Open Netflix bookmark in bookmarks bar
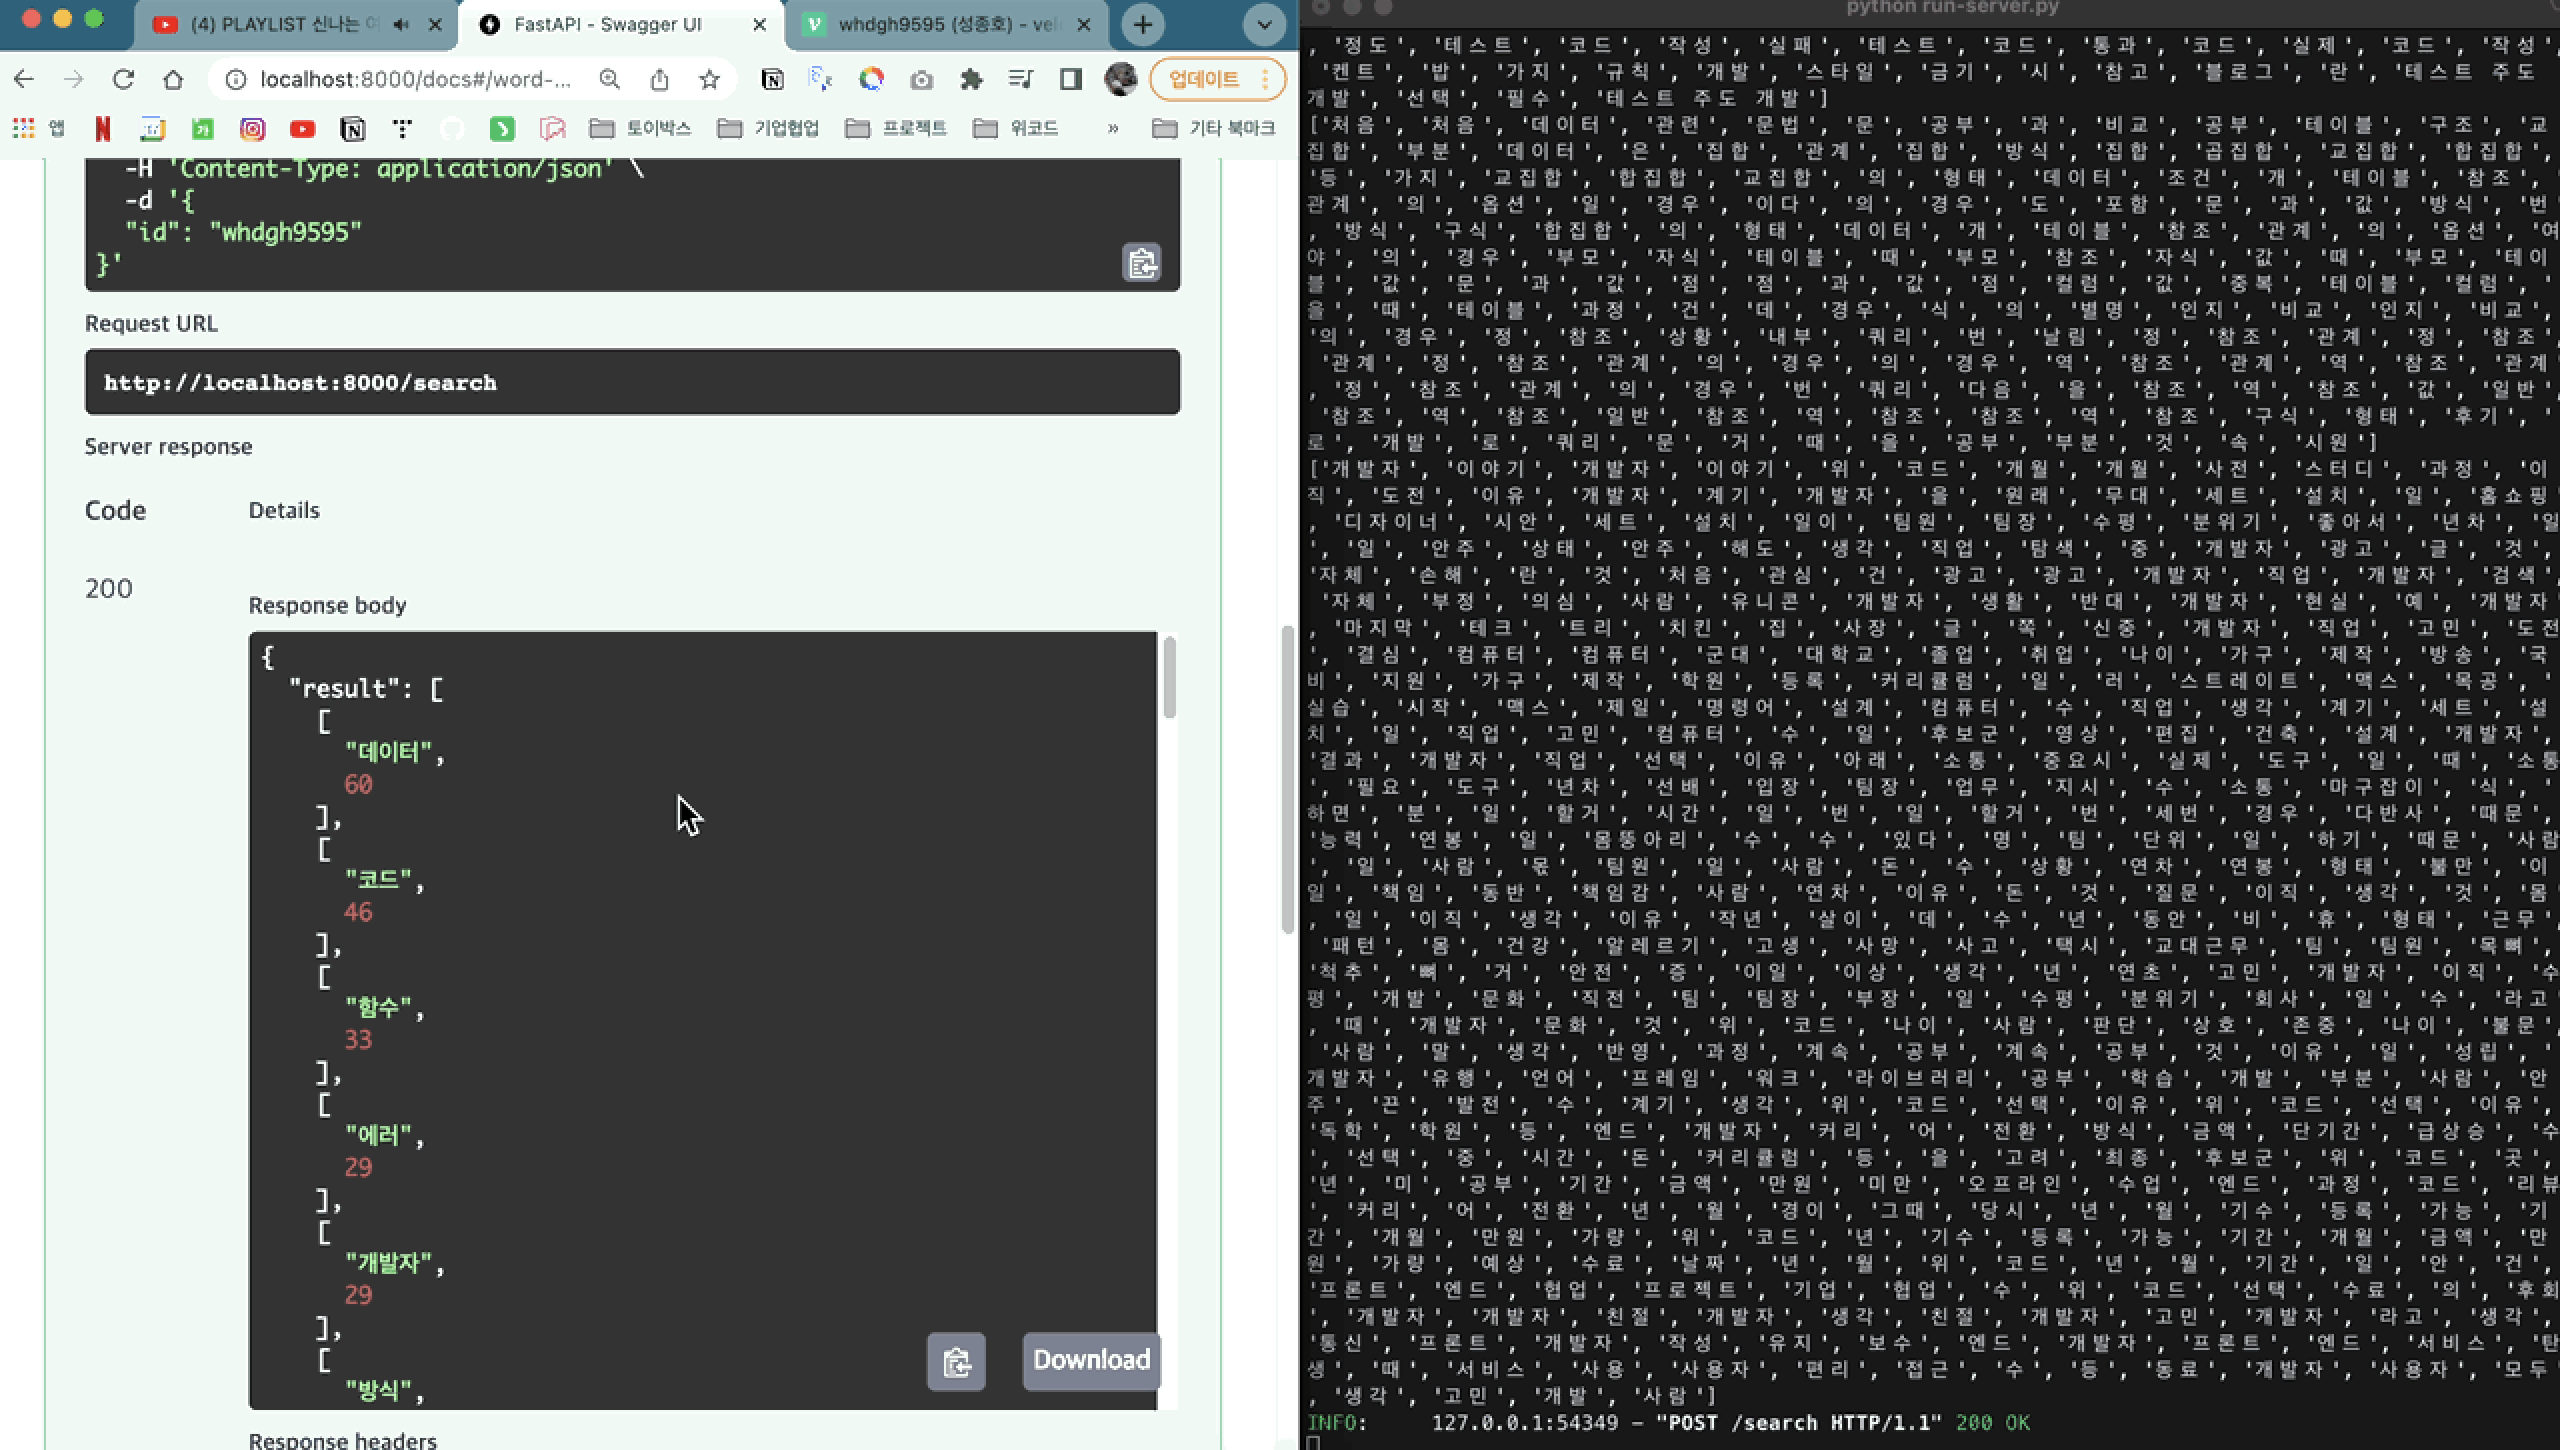The image size is (2560, 1450). tap(102, 128)
